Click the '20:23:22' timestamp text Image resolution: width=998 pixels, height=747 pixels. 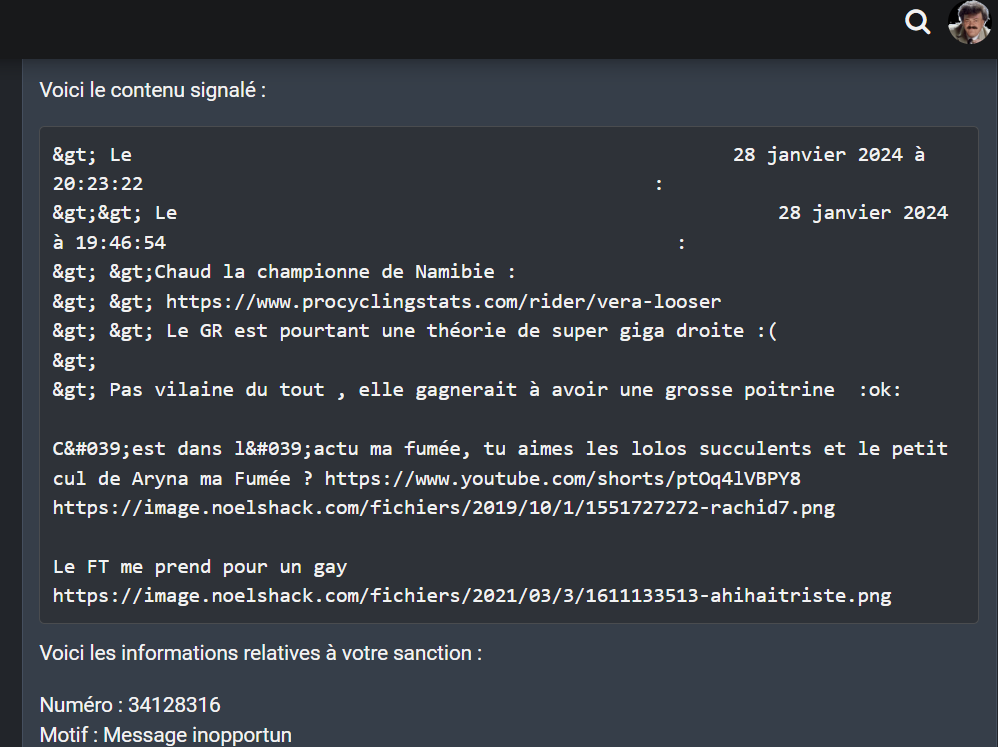(98, 184)
